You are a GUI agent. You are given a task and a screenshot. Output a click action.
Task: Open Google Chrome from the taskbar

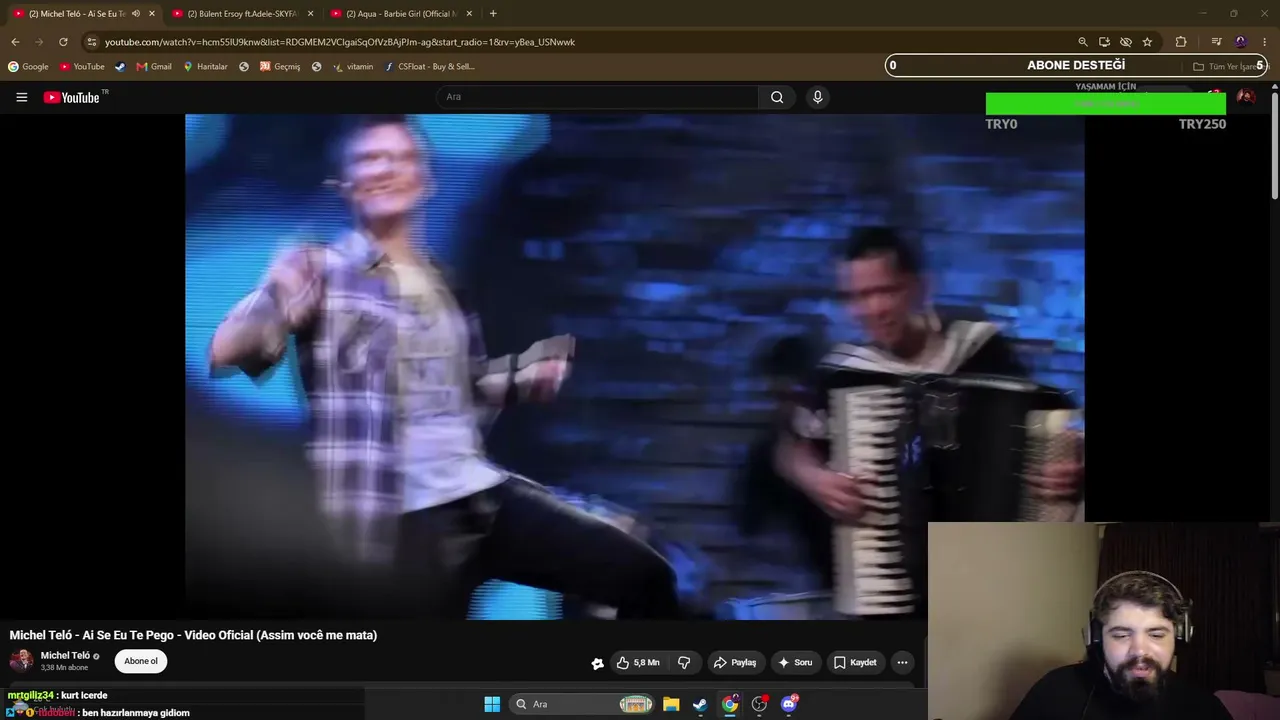click(730, 704)
